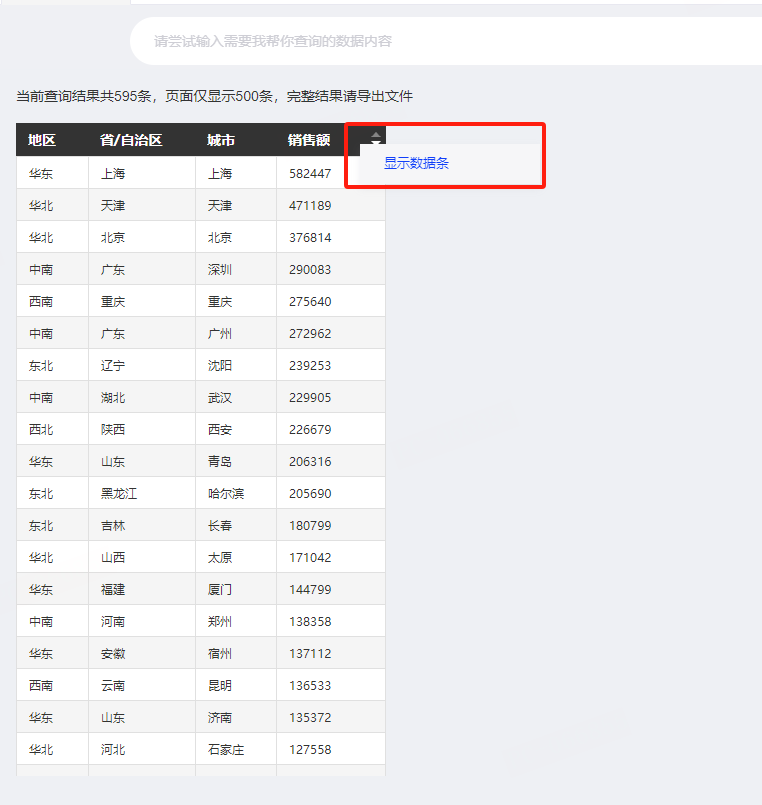This screenshot has height=805, width=762.
Task: Click the 销售额 column header
Action: tap(309, 140)
